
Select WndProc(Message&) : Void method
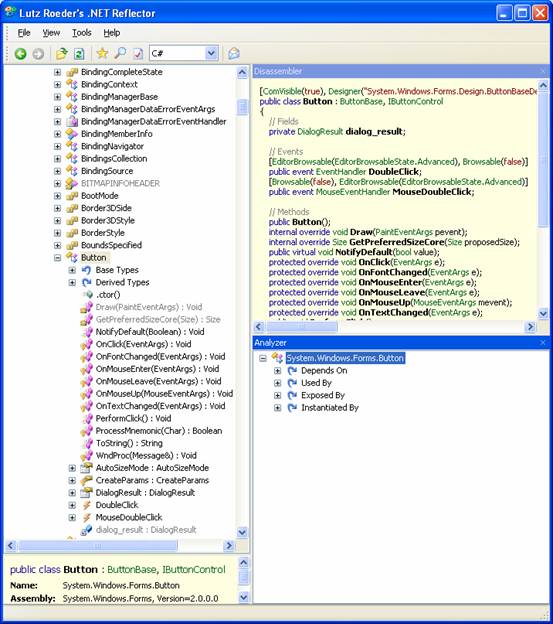(x=146, y=456)
